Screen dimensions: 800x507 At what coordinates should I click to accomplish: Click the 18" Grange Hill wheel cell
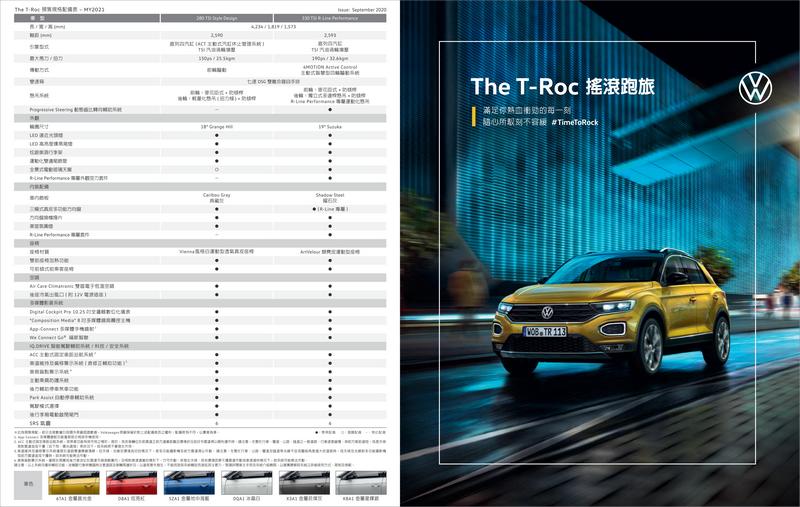click(x=217, y=126)
